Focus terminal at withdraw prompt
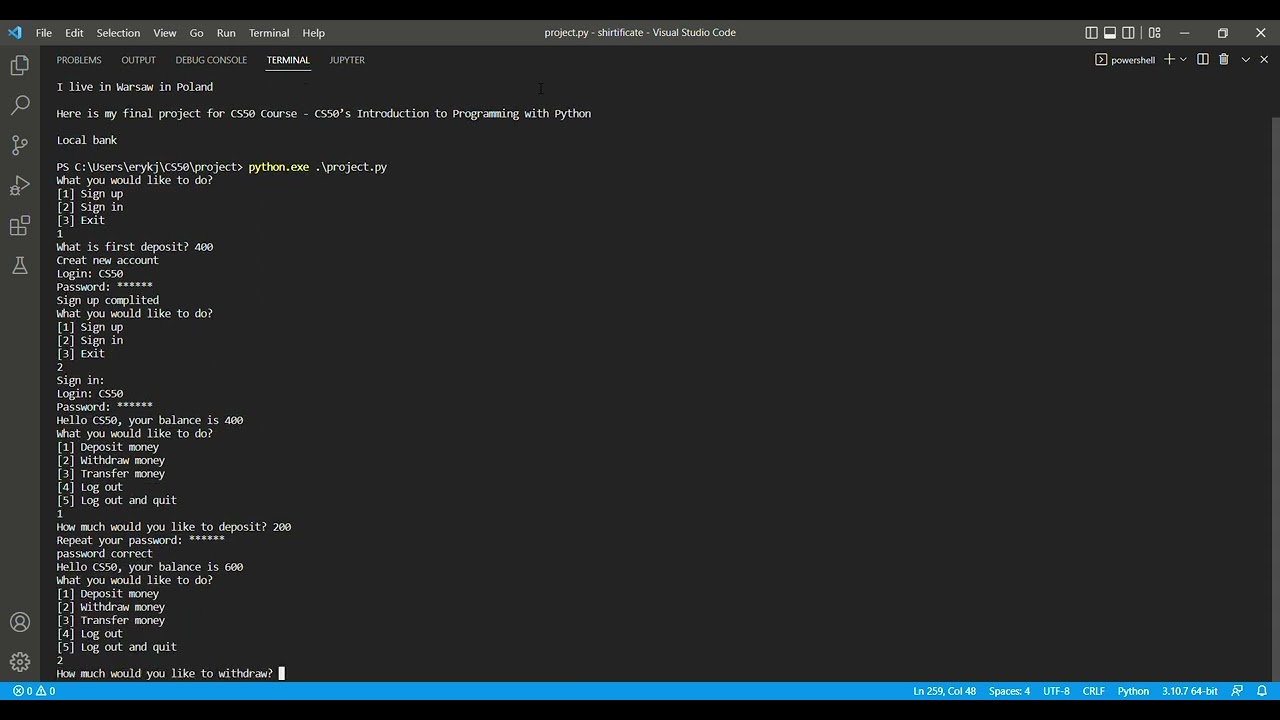The height and width of the screenshot is (720, 1280). tap(171, 673)
